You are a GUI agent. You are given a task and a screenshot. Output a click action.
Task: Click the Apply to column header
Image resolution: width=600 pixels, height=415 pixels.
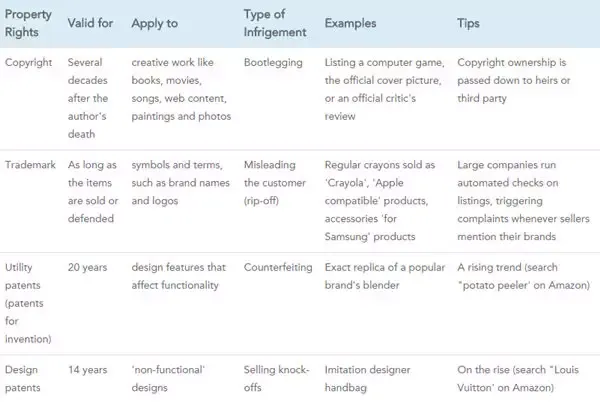click(x=155, y=24)
